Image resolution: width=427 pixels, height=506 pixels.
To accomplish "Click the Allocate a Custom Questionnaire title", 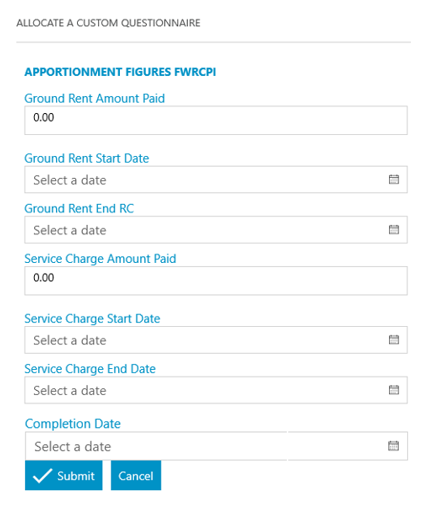I will point(108,23).
